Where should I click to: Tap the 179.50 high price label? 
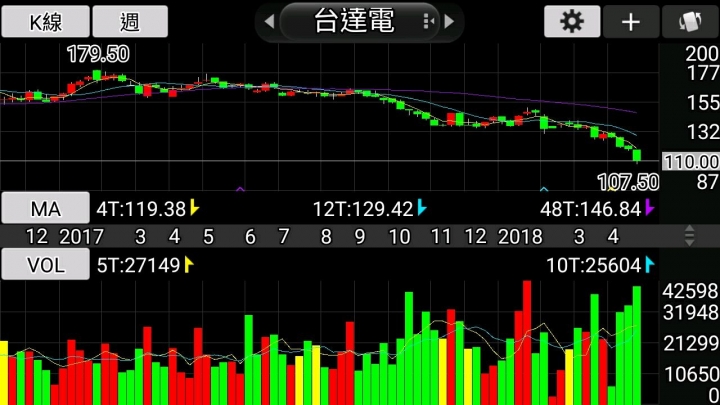pos(98,54)
